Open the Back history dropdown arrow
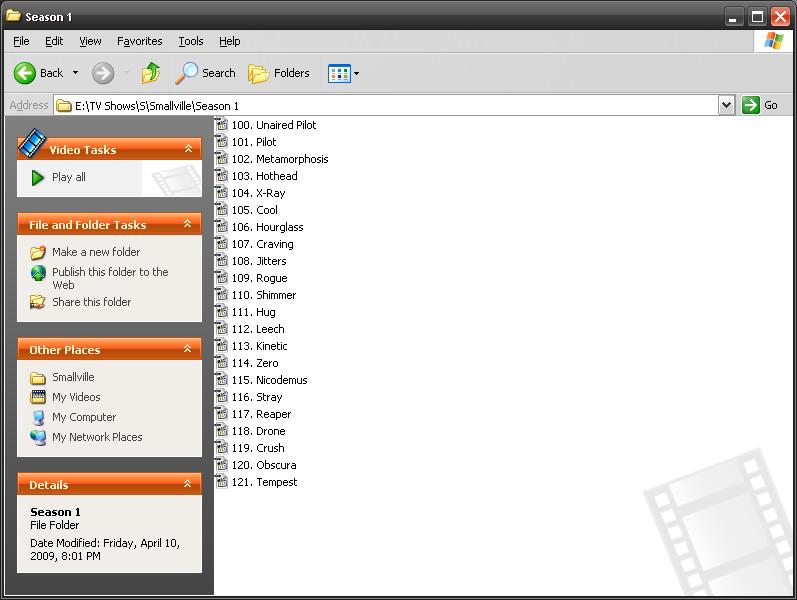Image resolution: width=797 pixels, height=600 pixels. [75, 73]
